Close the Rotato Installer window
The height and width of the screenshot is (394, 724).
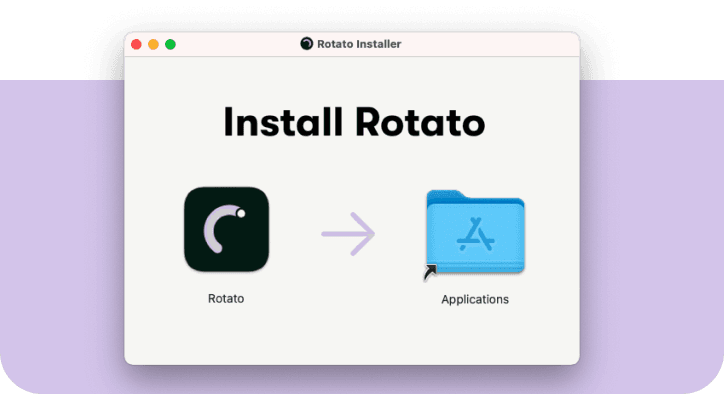pos(136,44)
